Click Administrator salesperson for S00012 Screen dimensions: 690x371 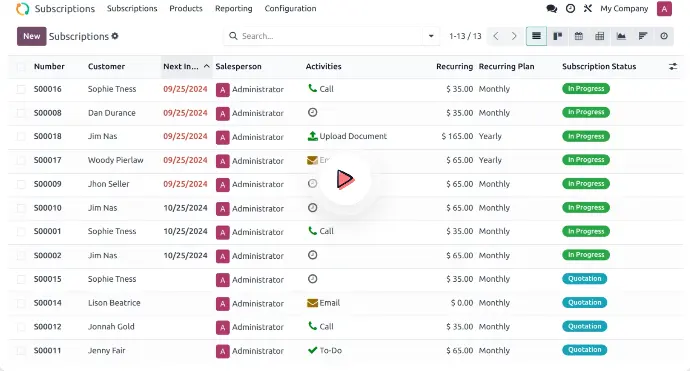[250, 327]
